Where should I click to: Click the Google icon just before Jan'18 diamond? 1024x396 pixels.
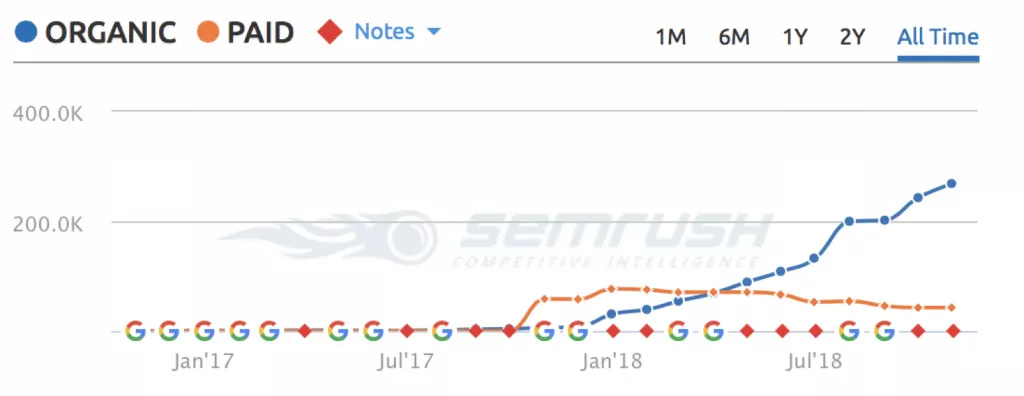(x=578, y=331)
